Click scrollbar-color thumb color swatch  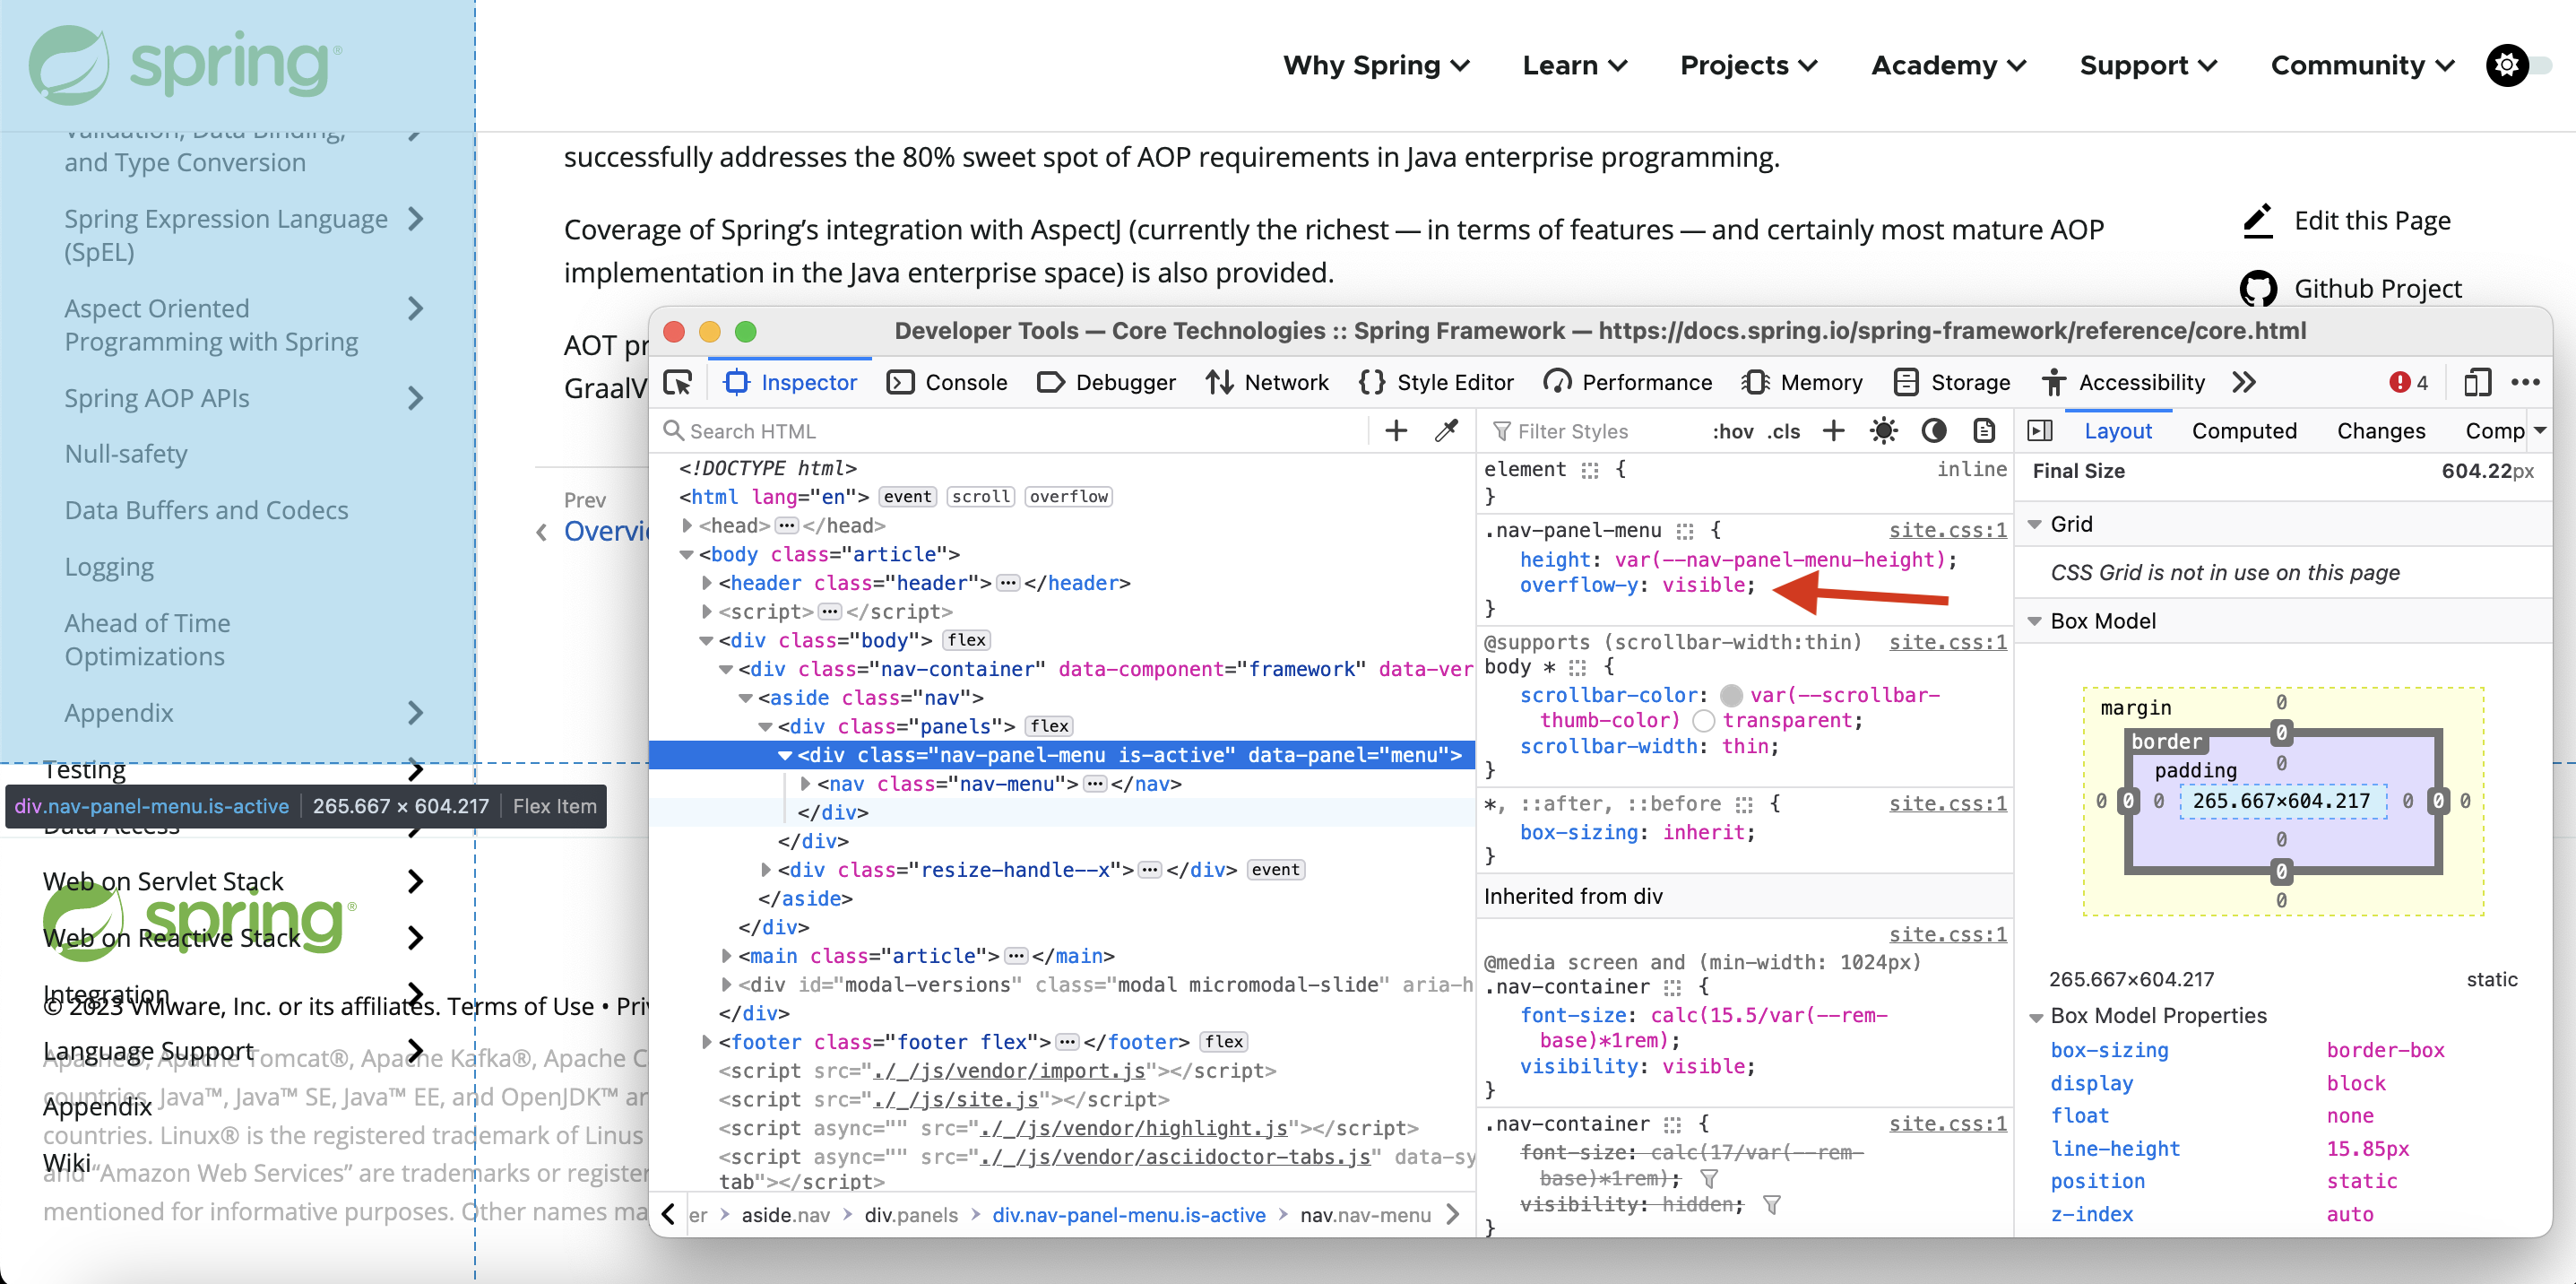[1731, 695]
